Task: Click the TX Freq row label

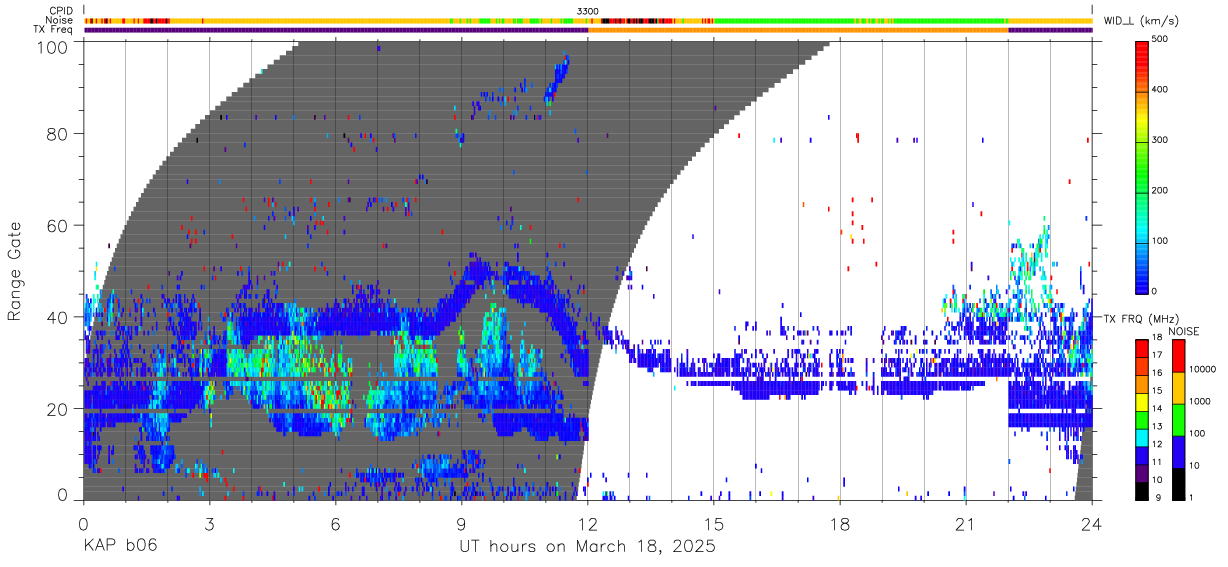Action: pyautogui.click(x=54, y=29)
